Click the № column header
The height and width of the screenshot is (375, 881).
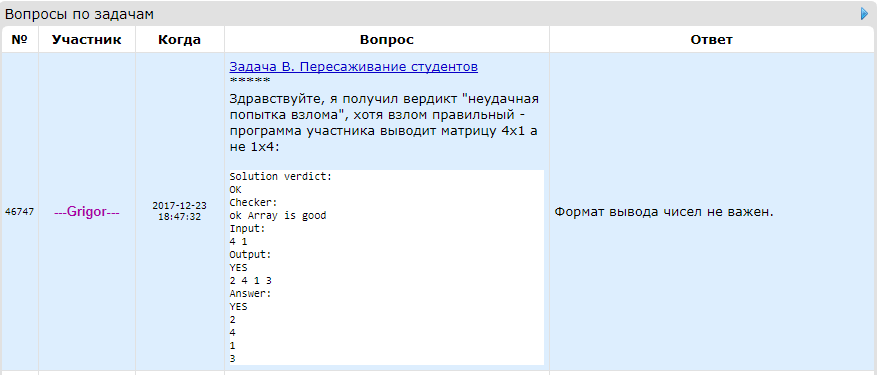[x=20, y=39]
